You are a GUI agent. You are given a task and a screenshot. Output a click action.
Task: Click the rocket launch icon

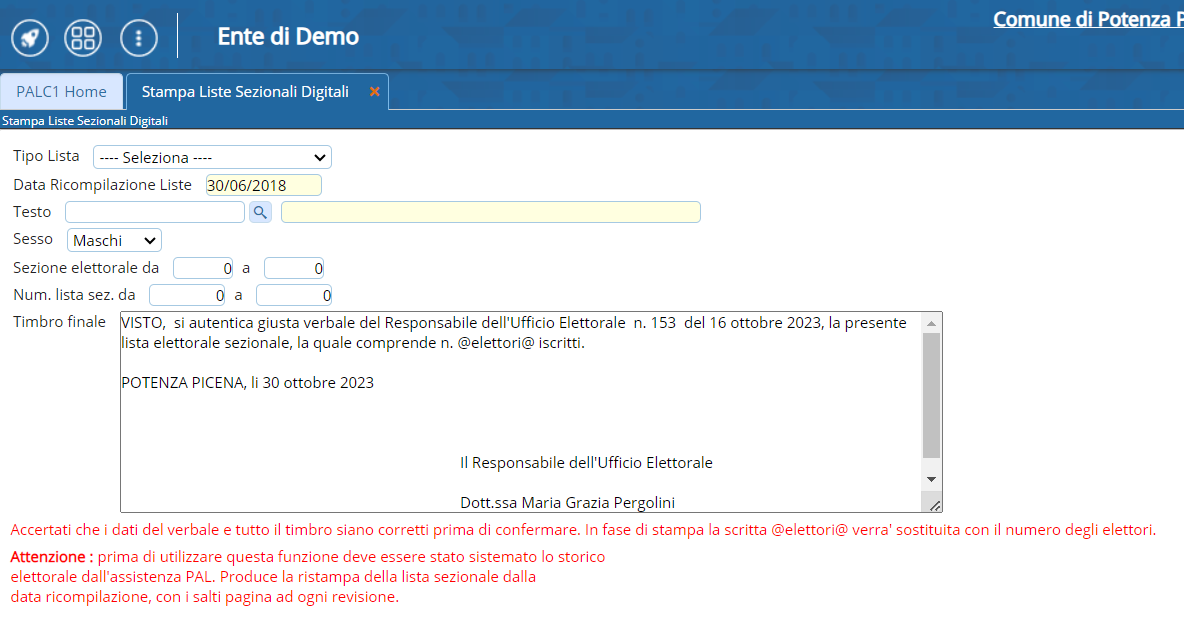click(30, 37)
